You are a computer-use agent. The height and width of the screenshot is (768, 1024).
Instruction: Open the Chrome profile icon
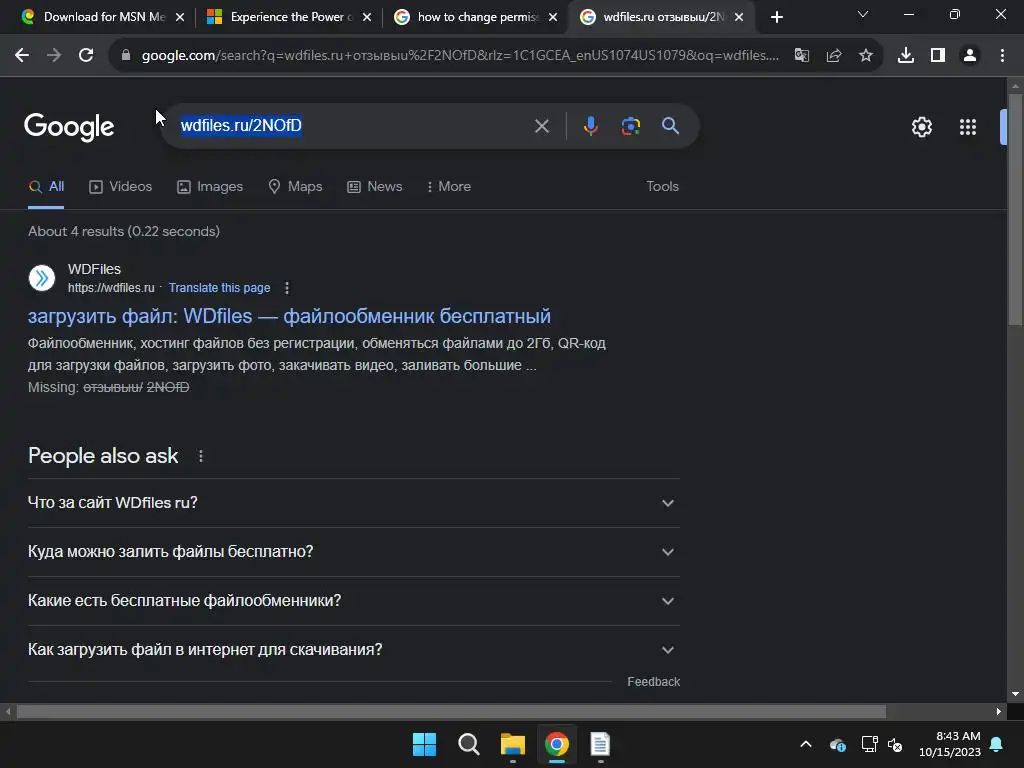pos(970,56)
